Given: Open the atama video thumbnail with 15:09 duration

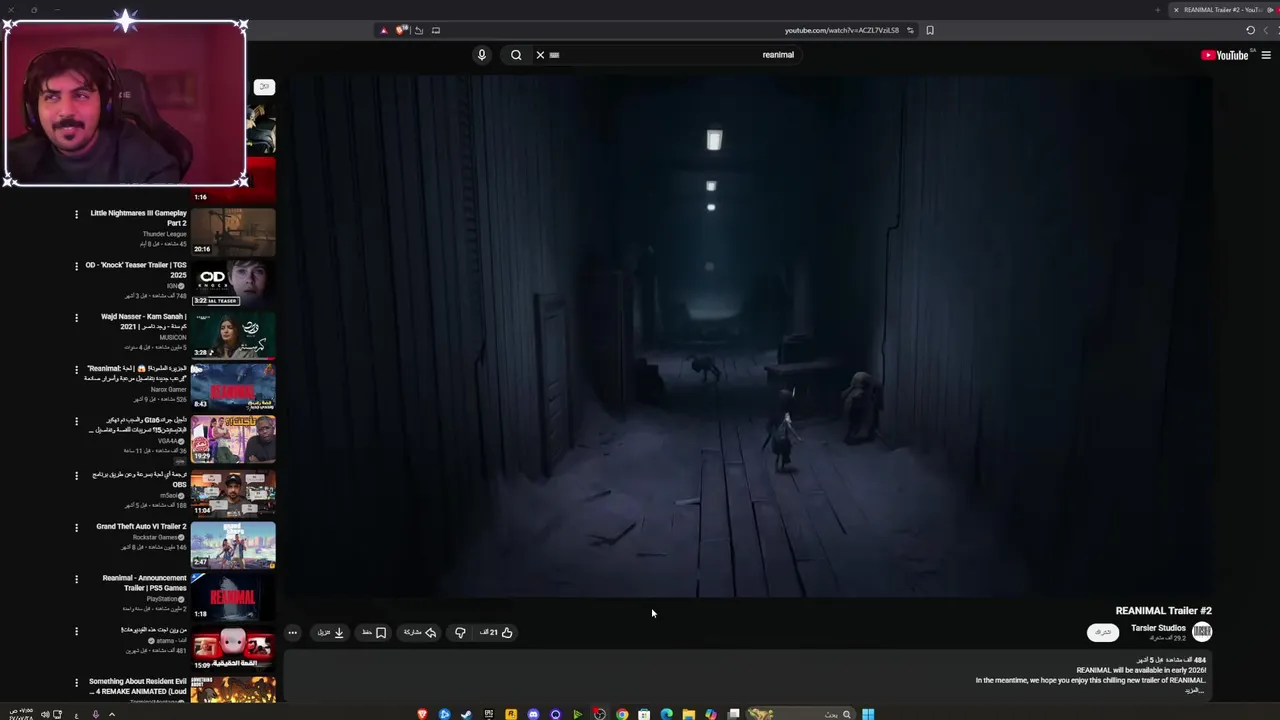Looking at the screenshot, I should (233, 649).
